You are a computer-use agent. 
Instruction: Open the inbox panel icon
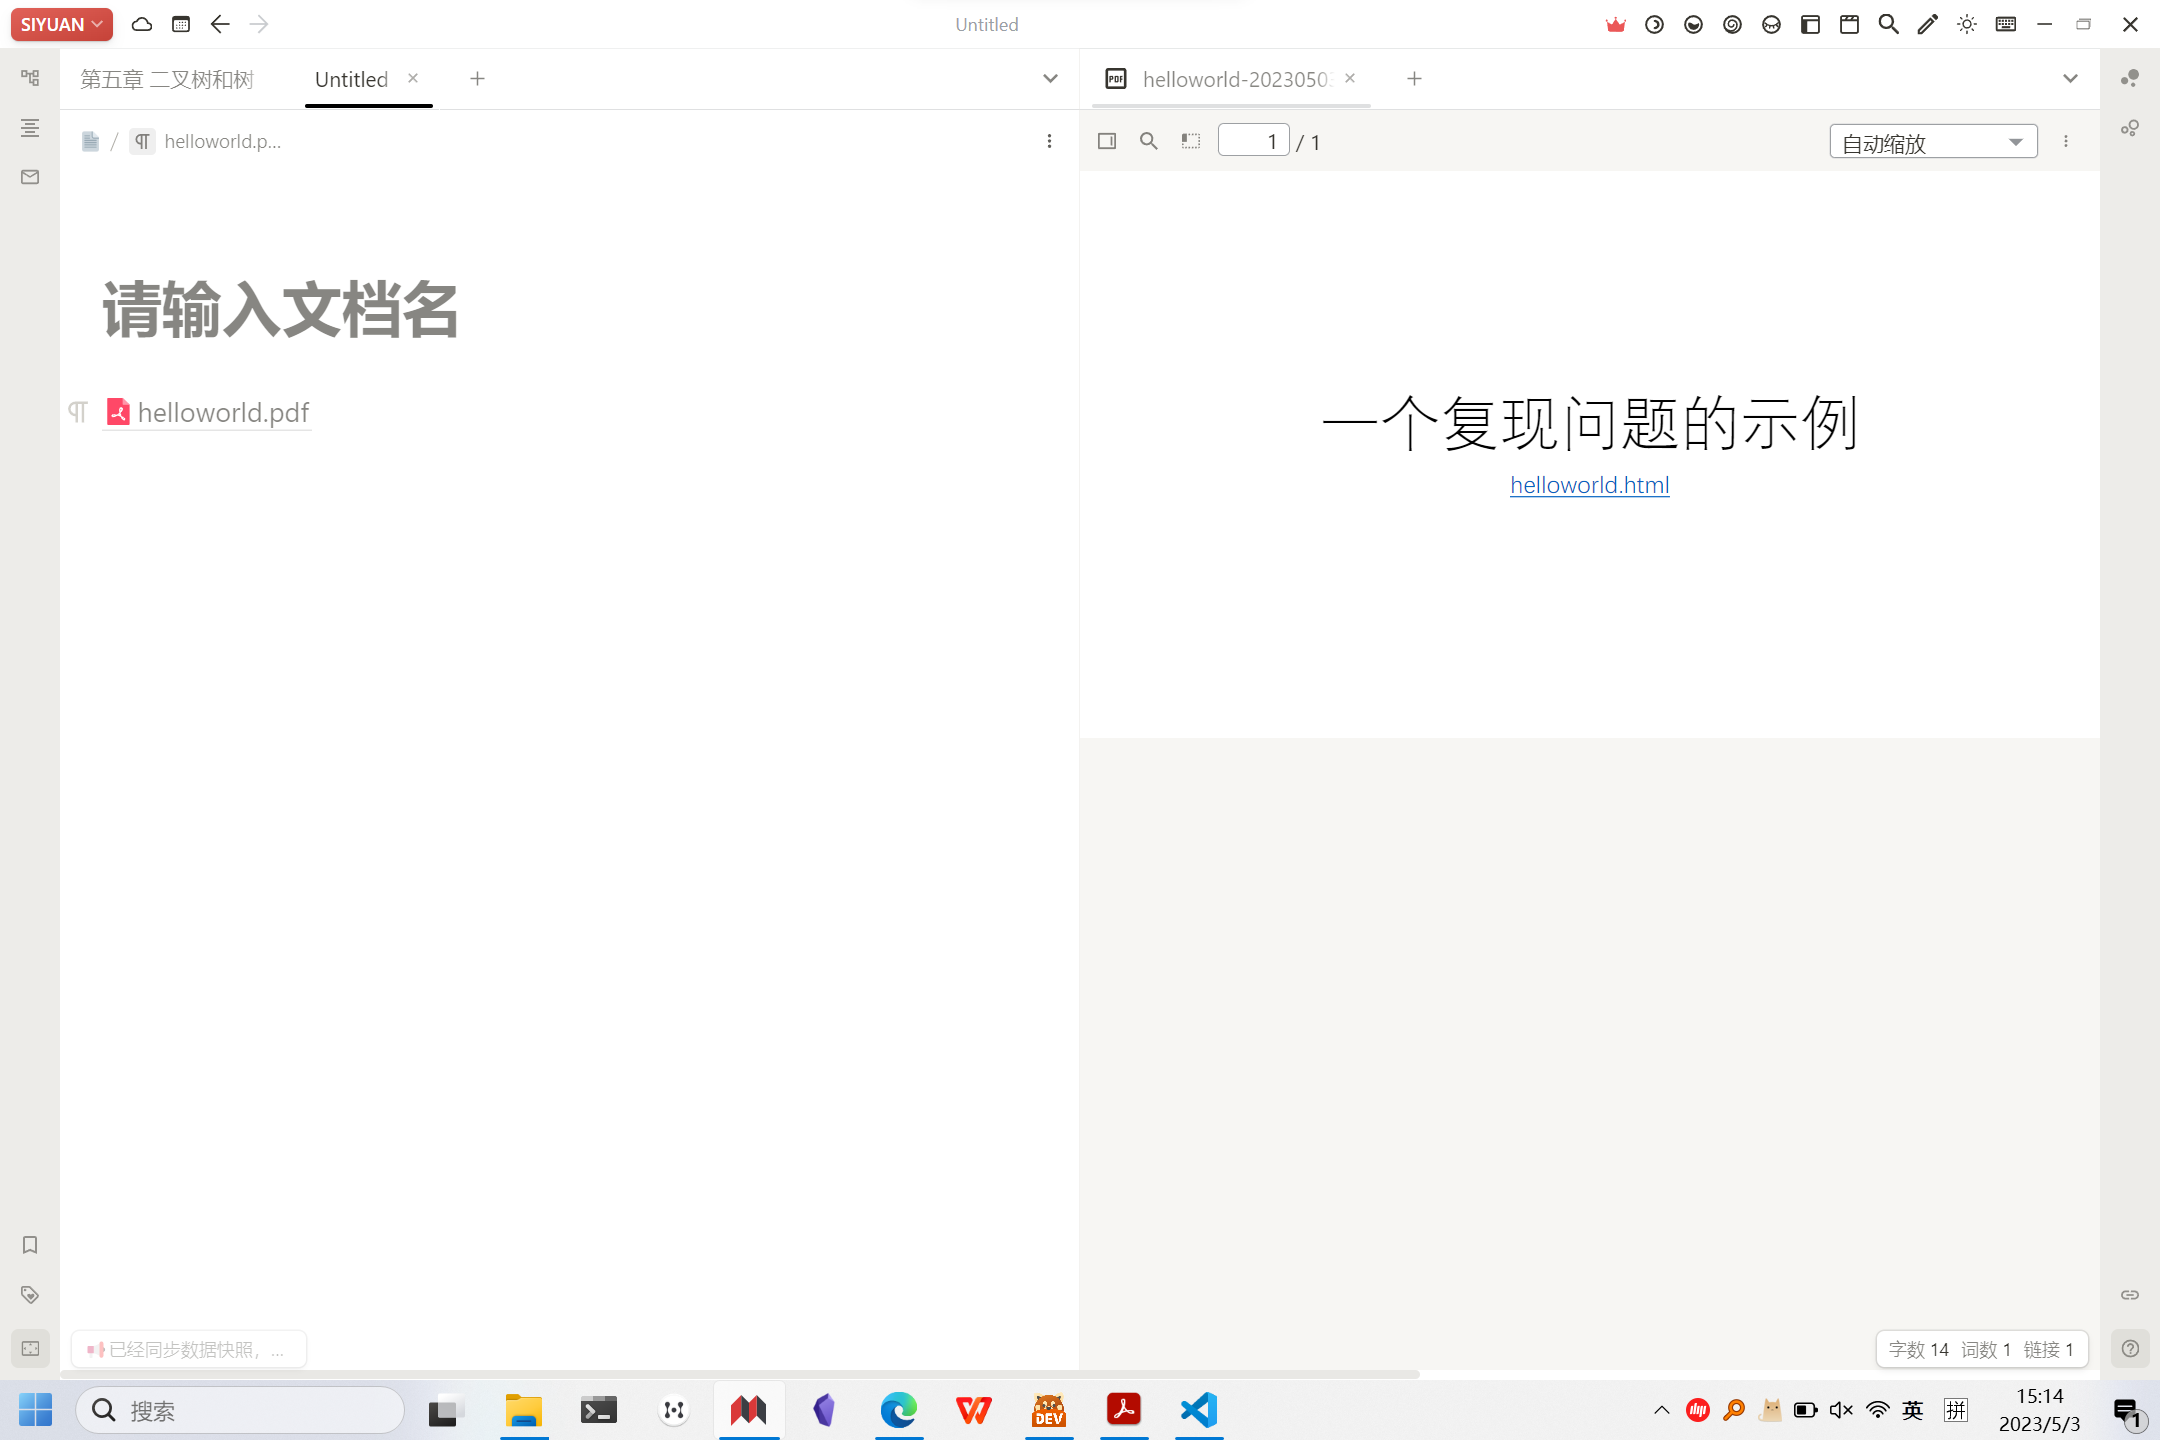(x=30, y=177)
